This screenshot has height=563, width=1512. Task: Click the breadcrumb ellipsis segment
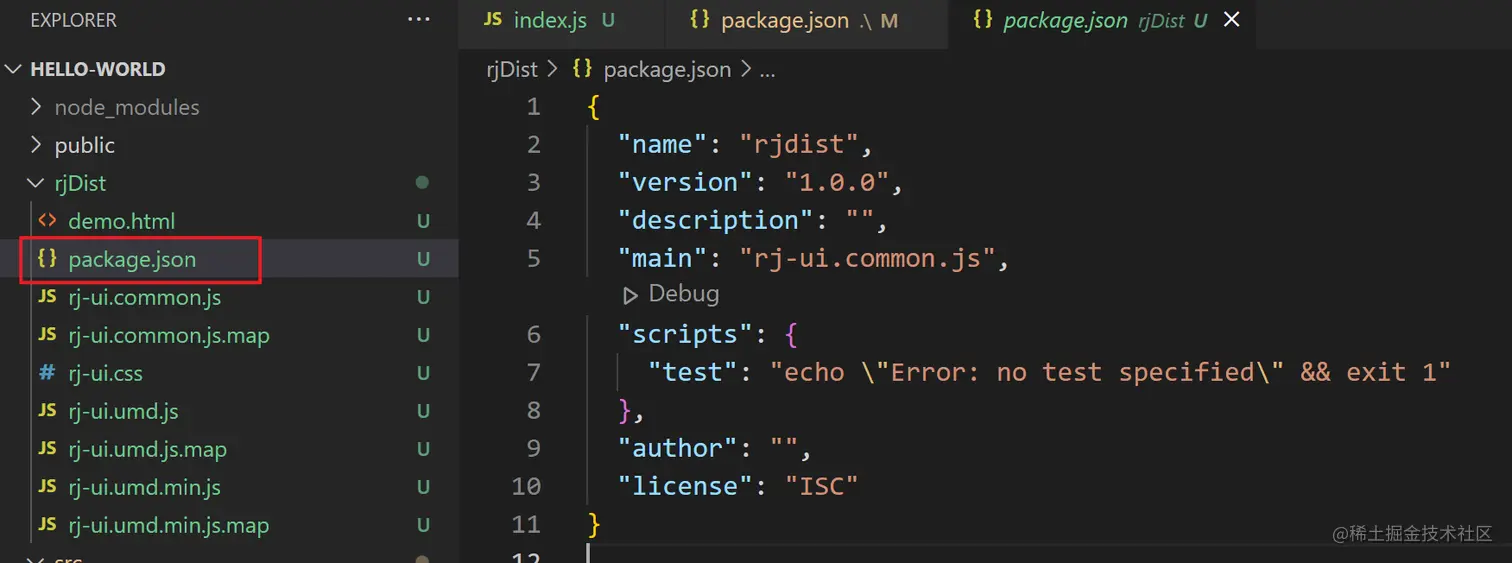click(x=767, y=70)
